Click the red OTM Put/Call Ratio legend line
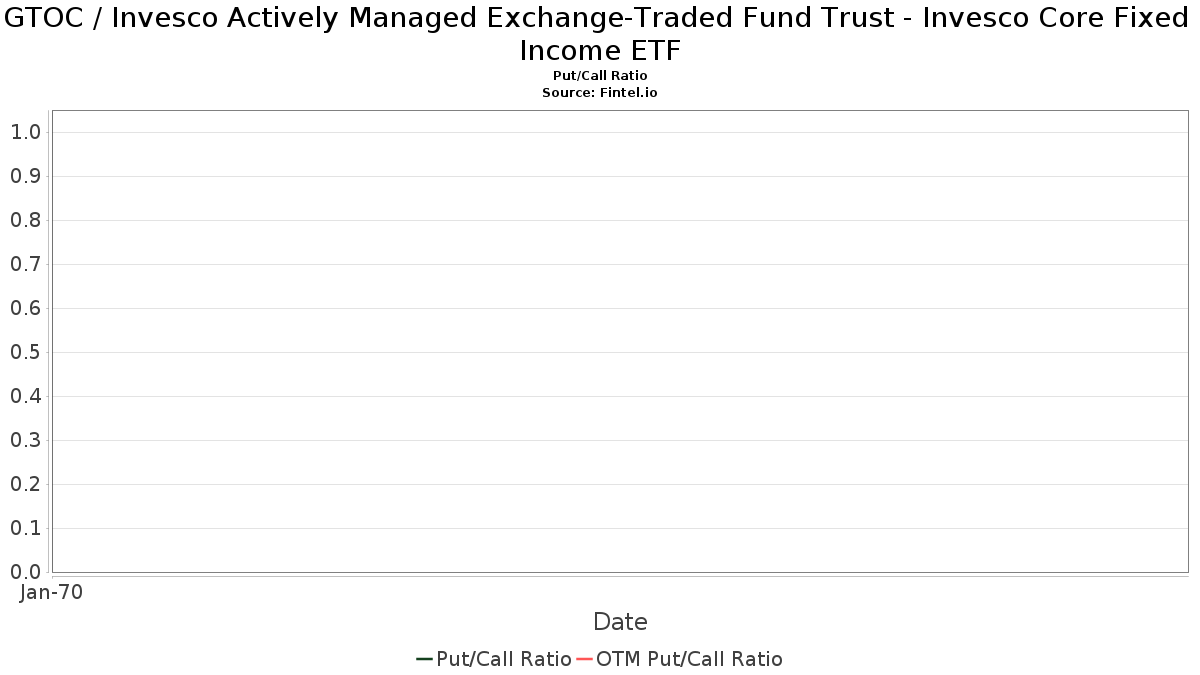The height and width of the screenshot is (675, 1200). coord(584,659)
